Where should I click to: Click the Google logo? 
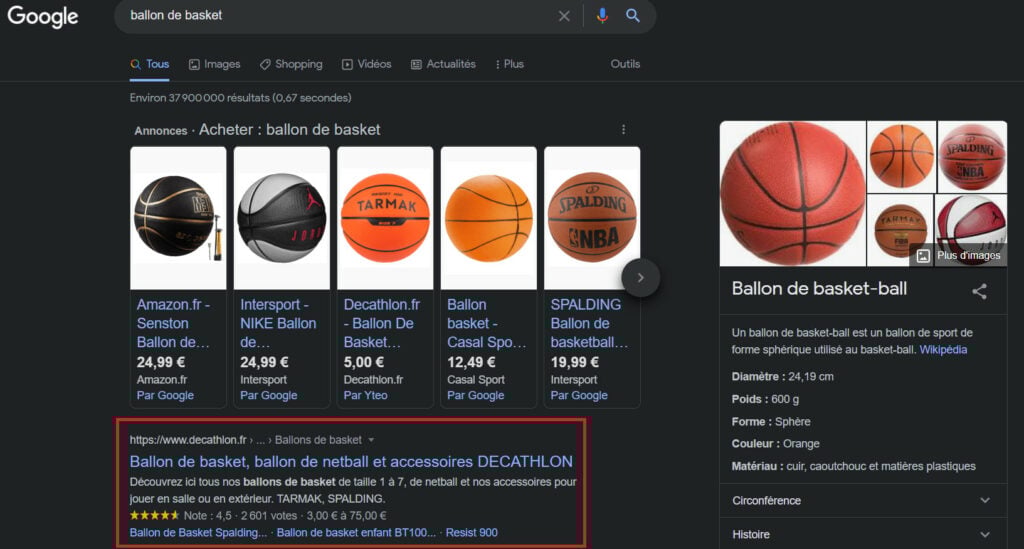pos(42,16)
